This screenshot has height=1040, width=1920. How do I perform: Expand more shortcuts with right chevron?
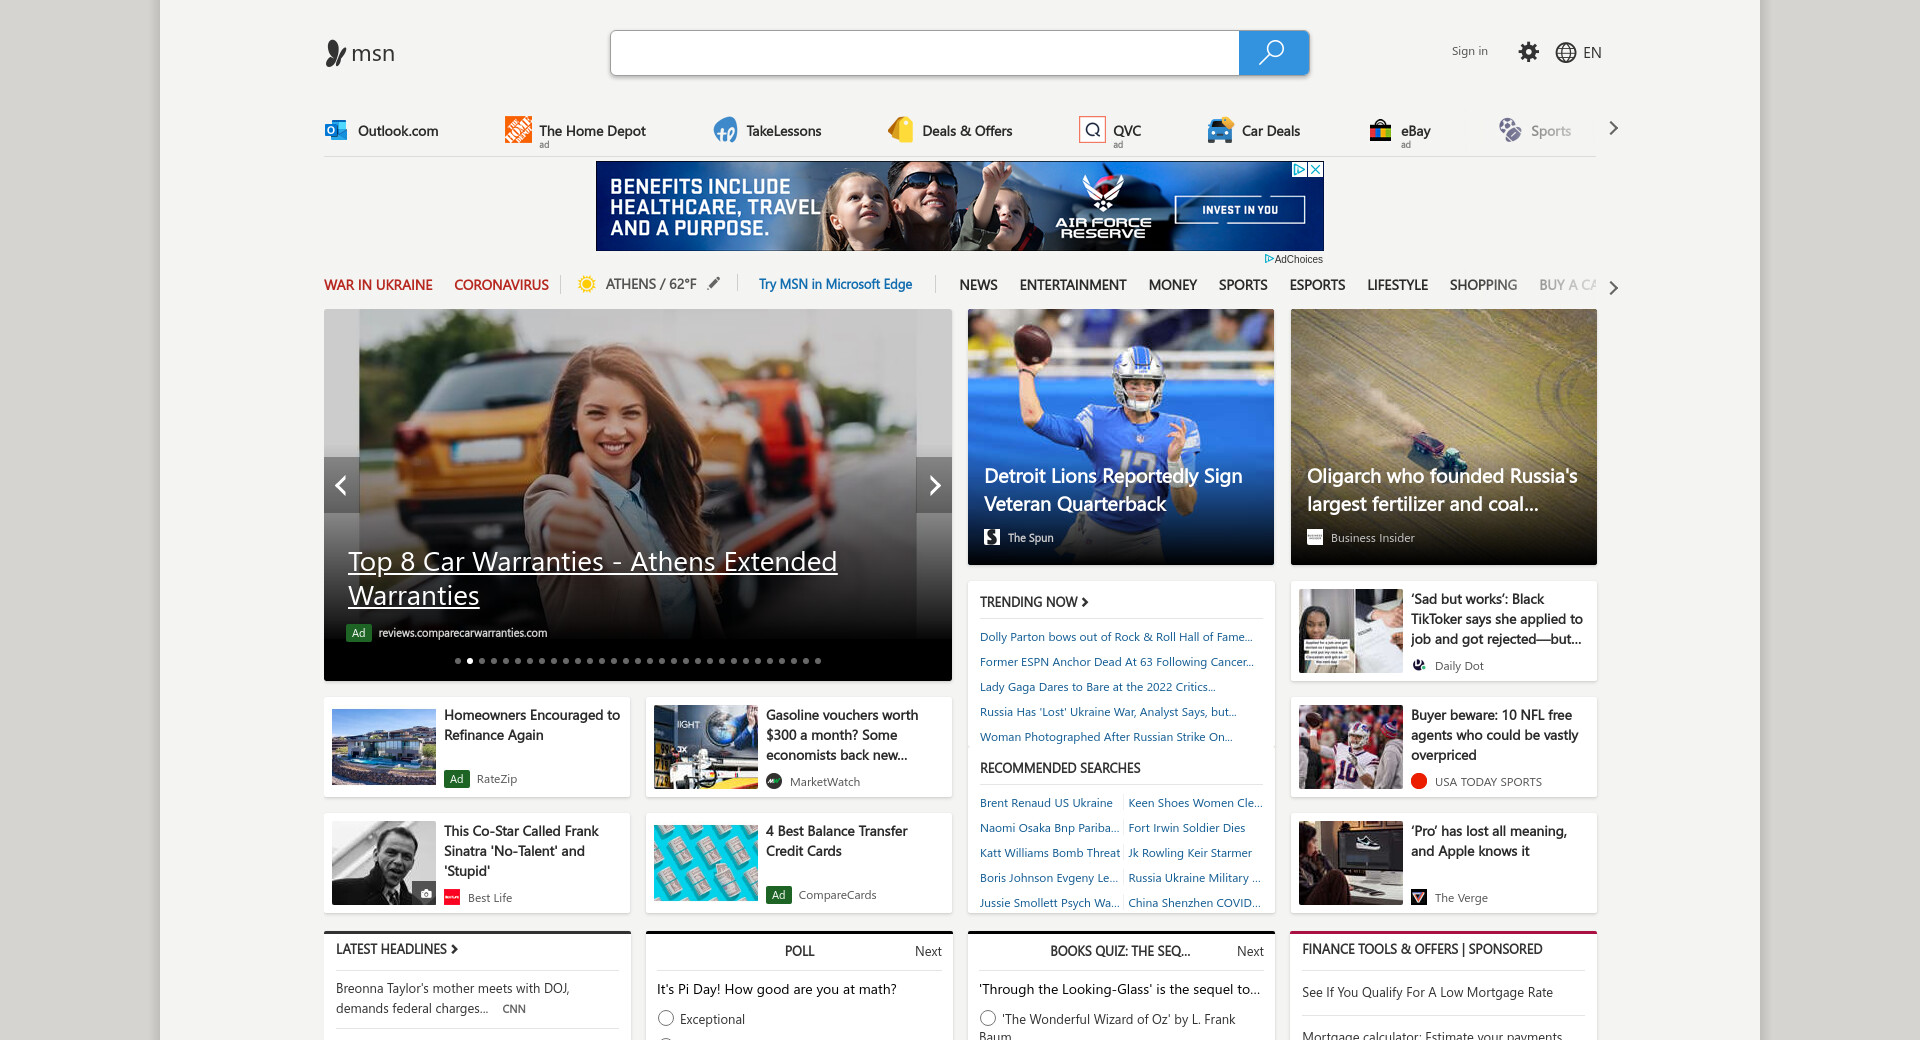[1613, 129]
